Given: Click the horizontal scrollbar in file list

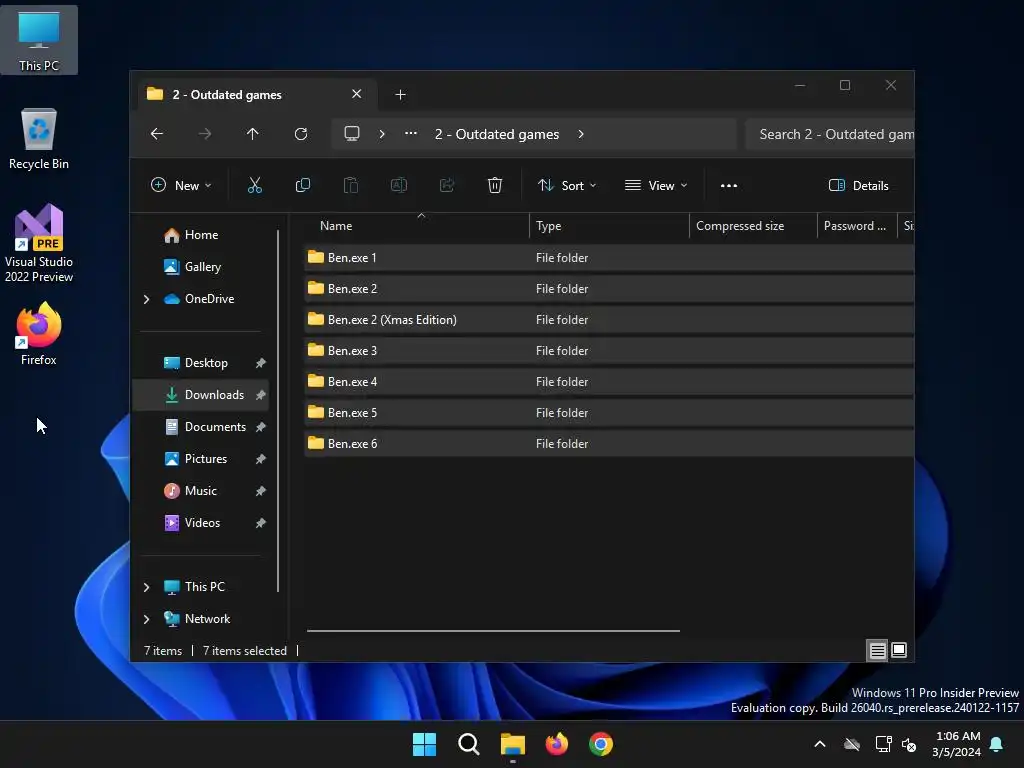Looking at the screenshot, I should point(493,631).
